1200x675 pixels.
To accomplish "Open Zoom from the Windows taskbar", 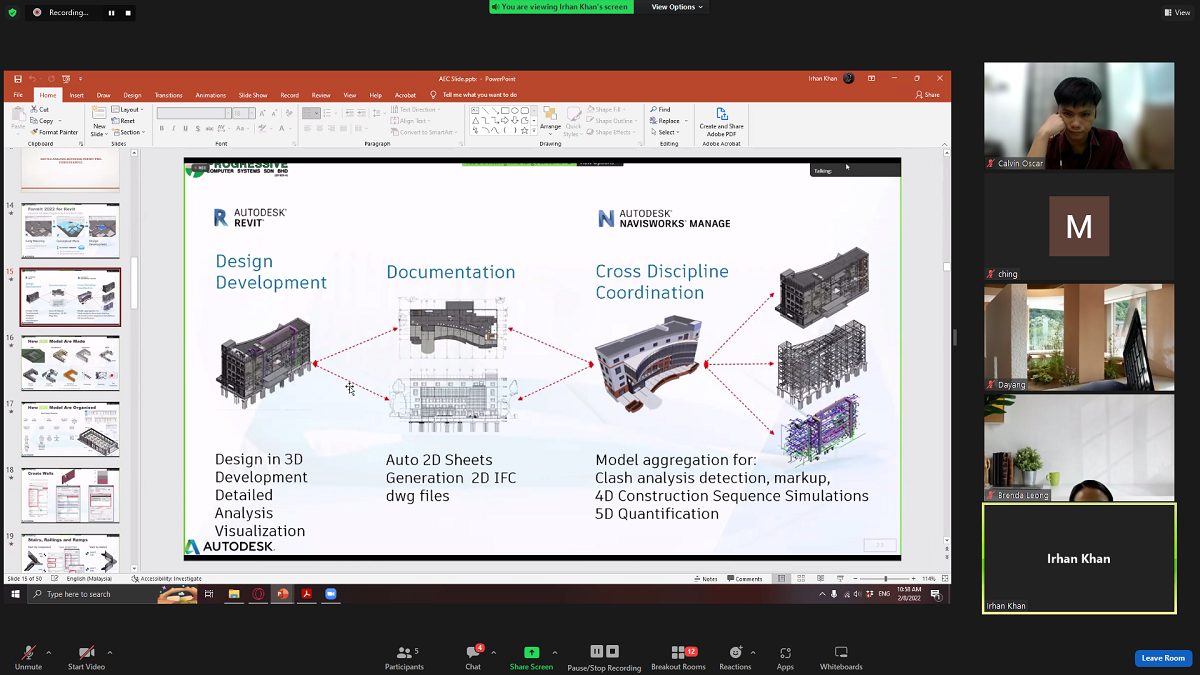I will click(331, 594).
